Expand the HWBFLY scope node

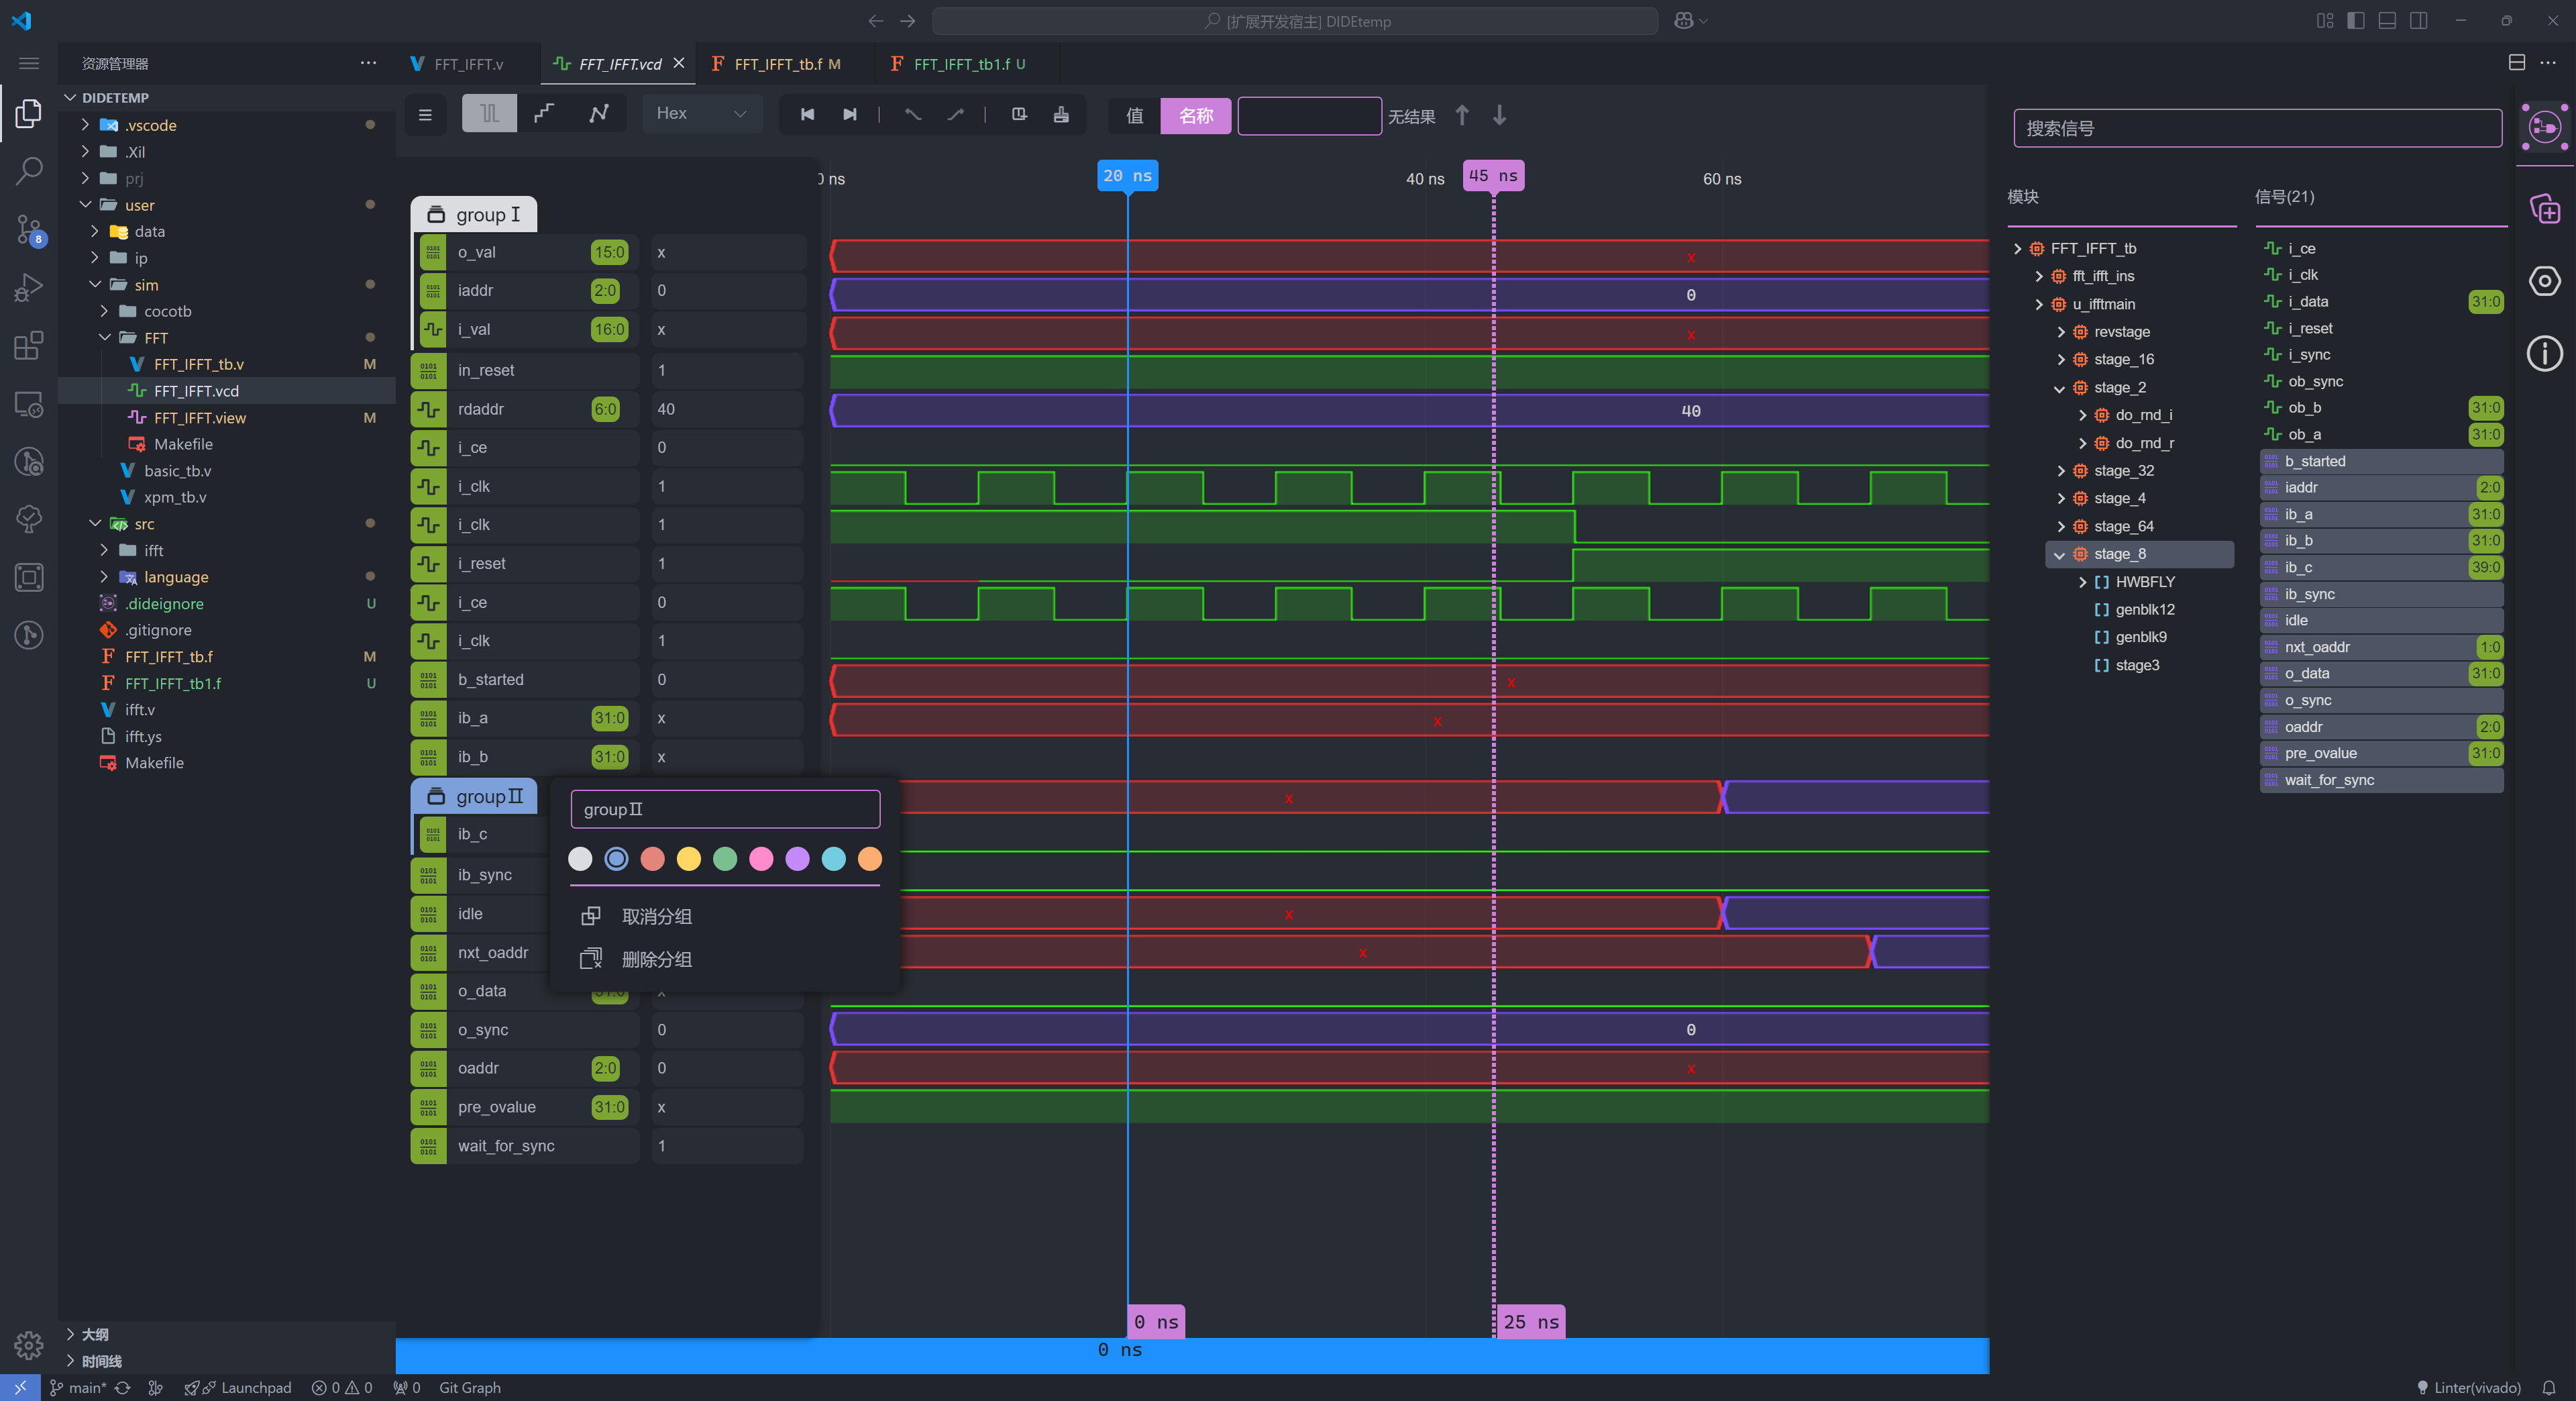pos(2082,581)
